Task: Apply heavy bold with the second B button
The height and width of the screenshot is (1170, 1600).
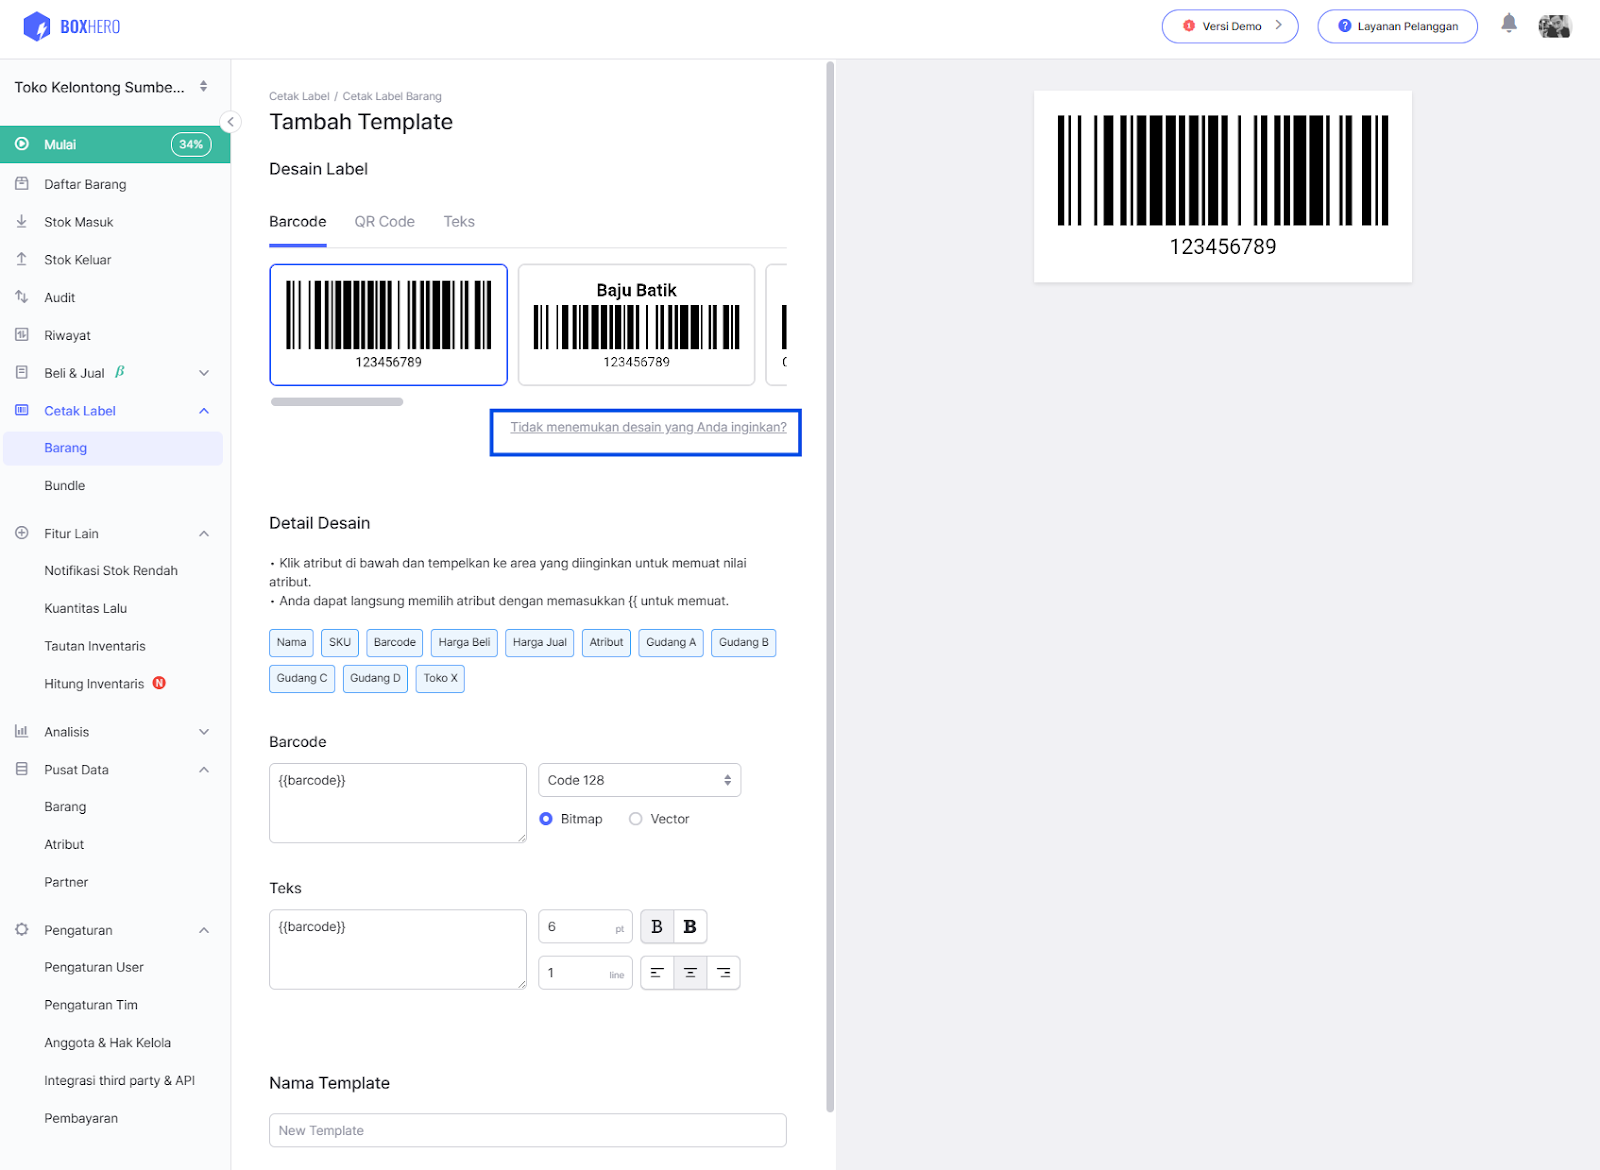Action: [690, 927]
